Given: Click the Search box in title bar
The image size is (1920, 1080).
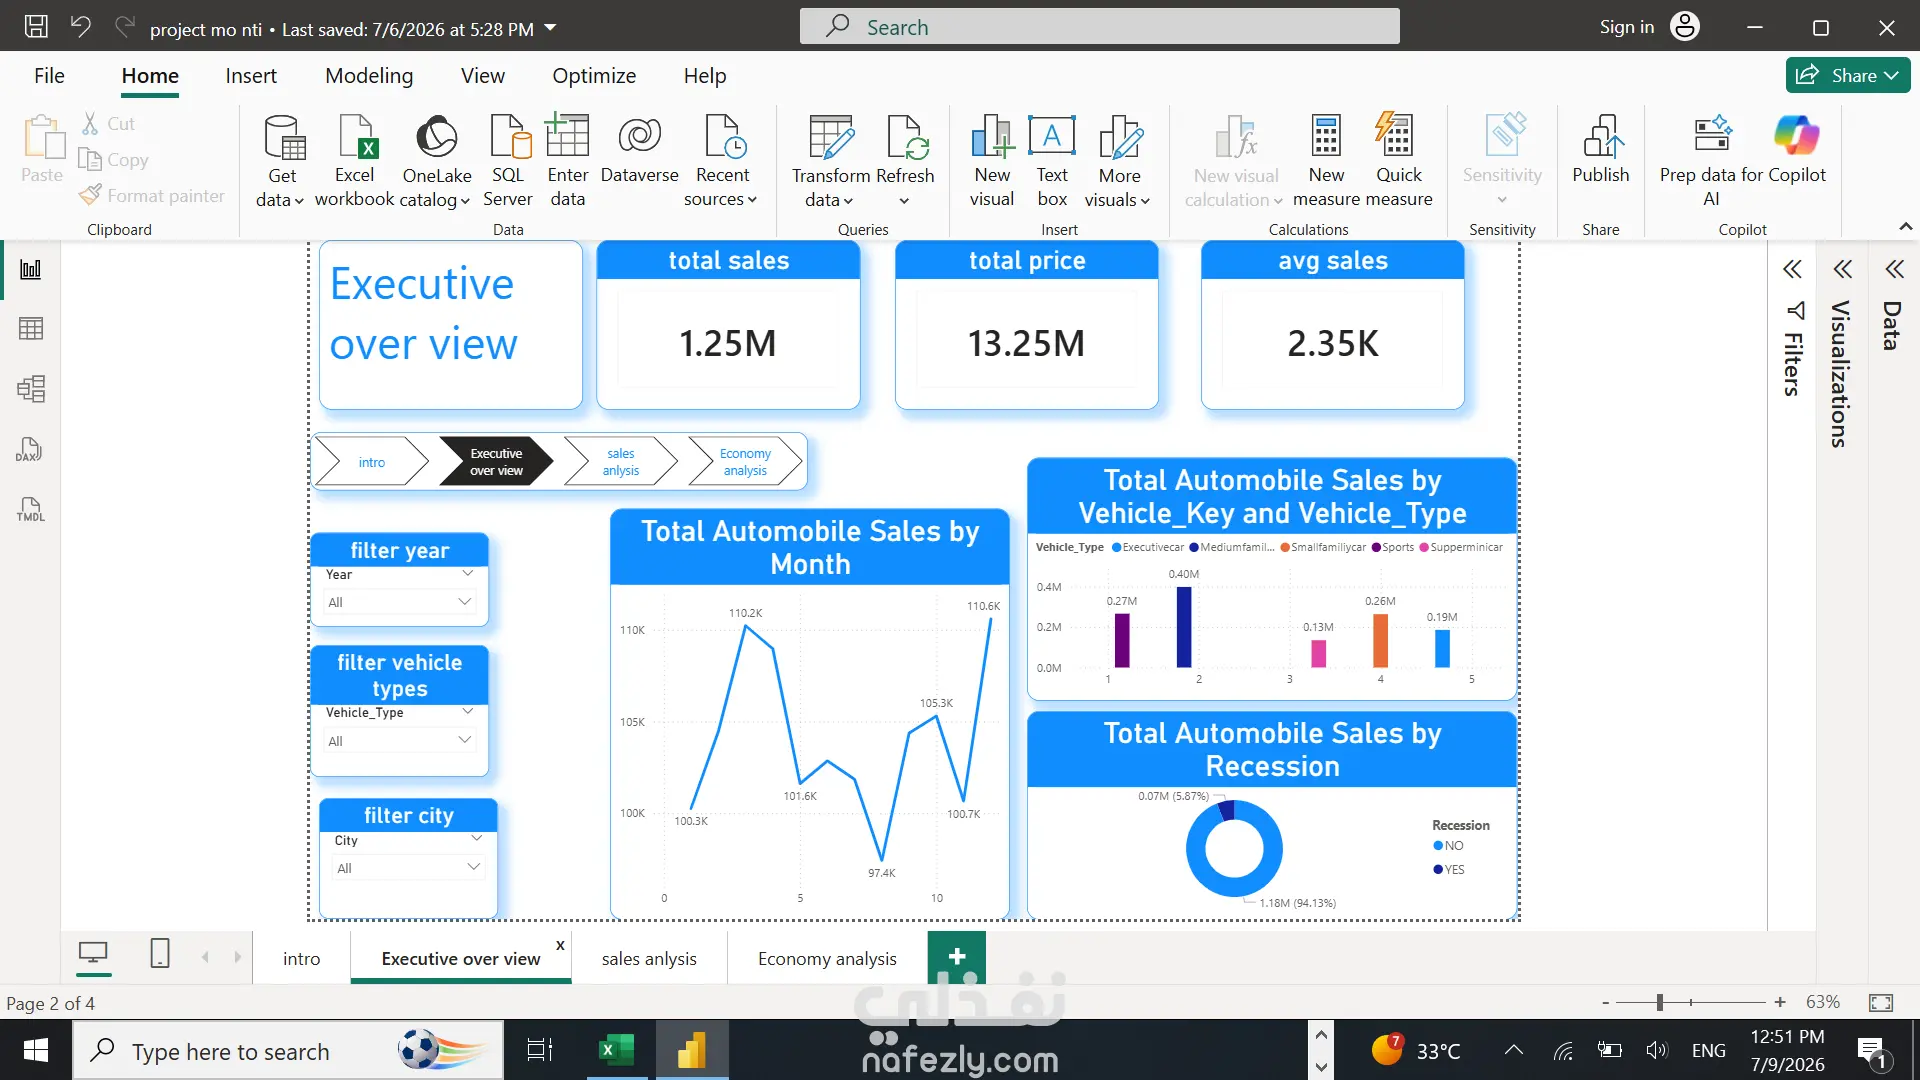Looking at the screenshot, I should pyautogui.click(x=1100, y=27).
